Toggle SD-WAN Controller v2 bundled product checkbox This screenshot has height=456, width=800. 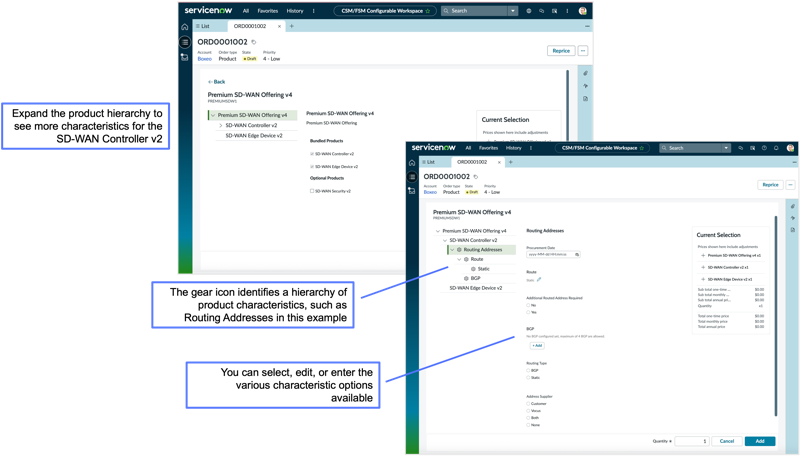click(x=312, y=154)
